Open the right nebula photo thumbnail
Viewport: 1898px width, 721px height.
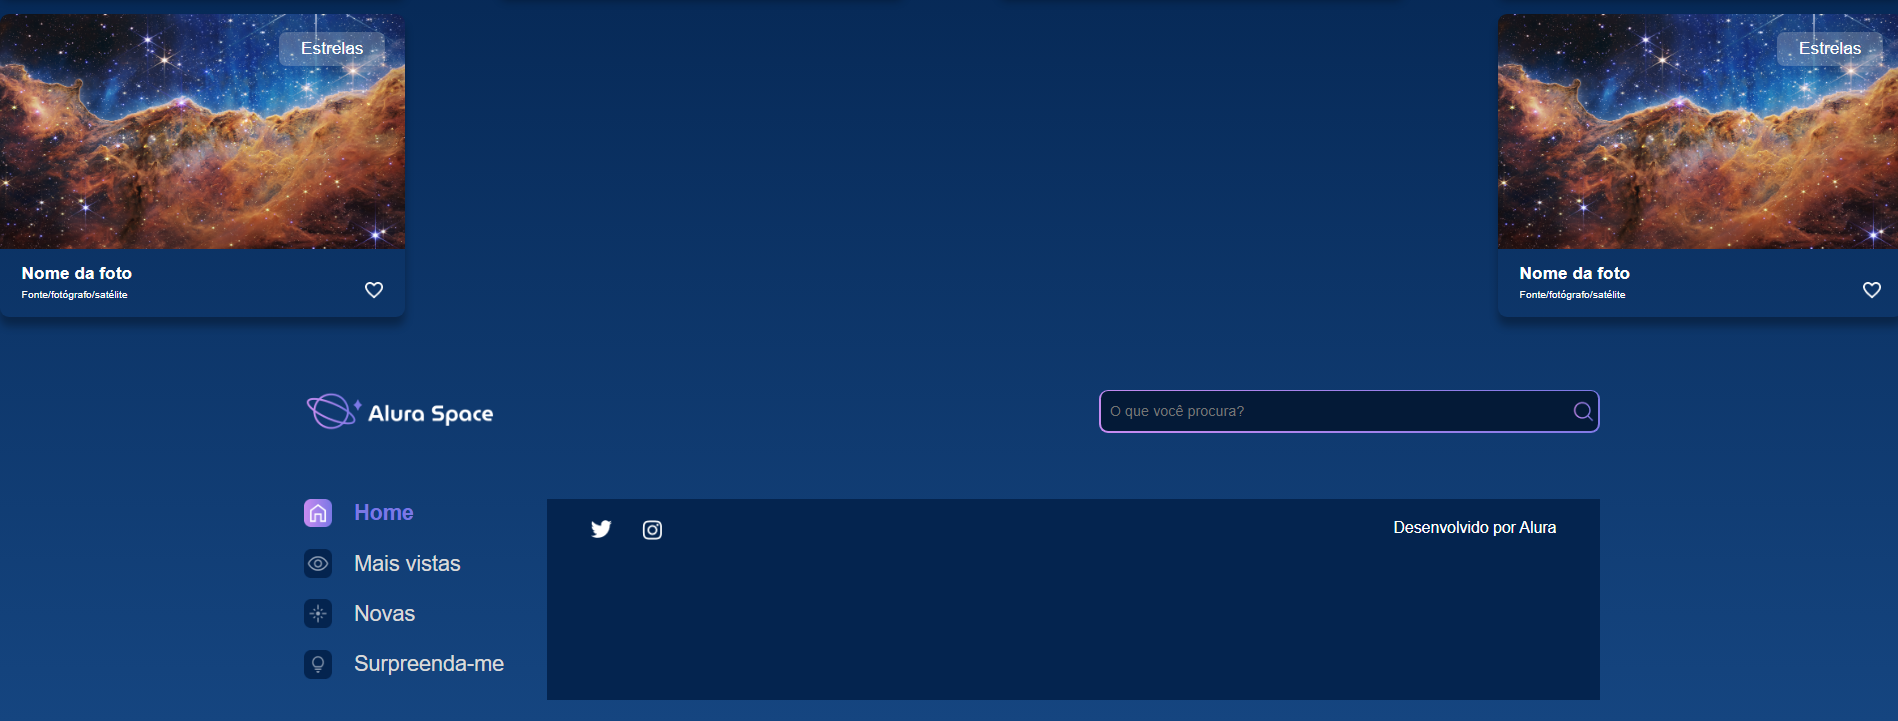(1698, 132)
